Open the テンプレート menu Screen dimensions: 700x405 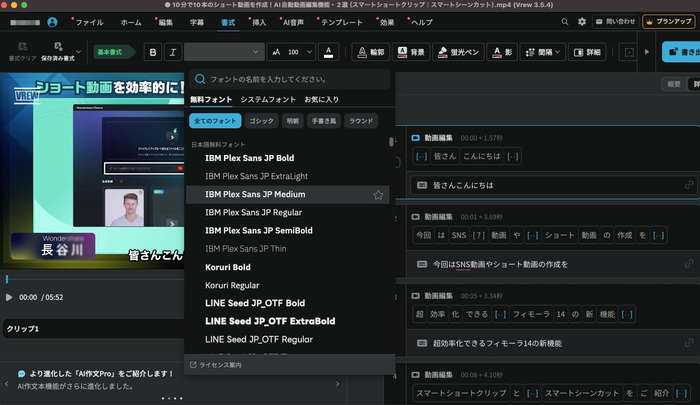pyautogui.click(x=342, y=22)
